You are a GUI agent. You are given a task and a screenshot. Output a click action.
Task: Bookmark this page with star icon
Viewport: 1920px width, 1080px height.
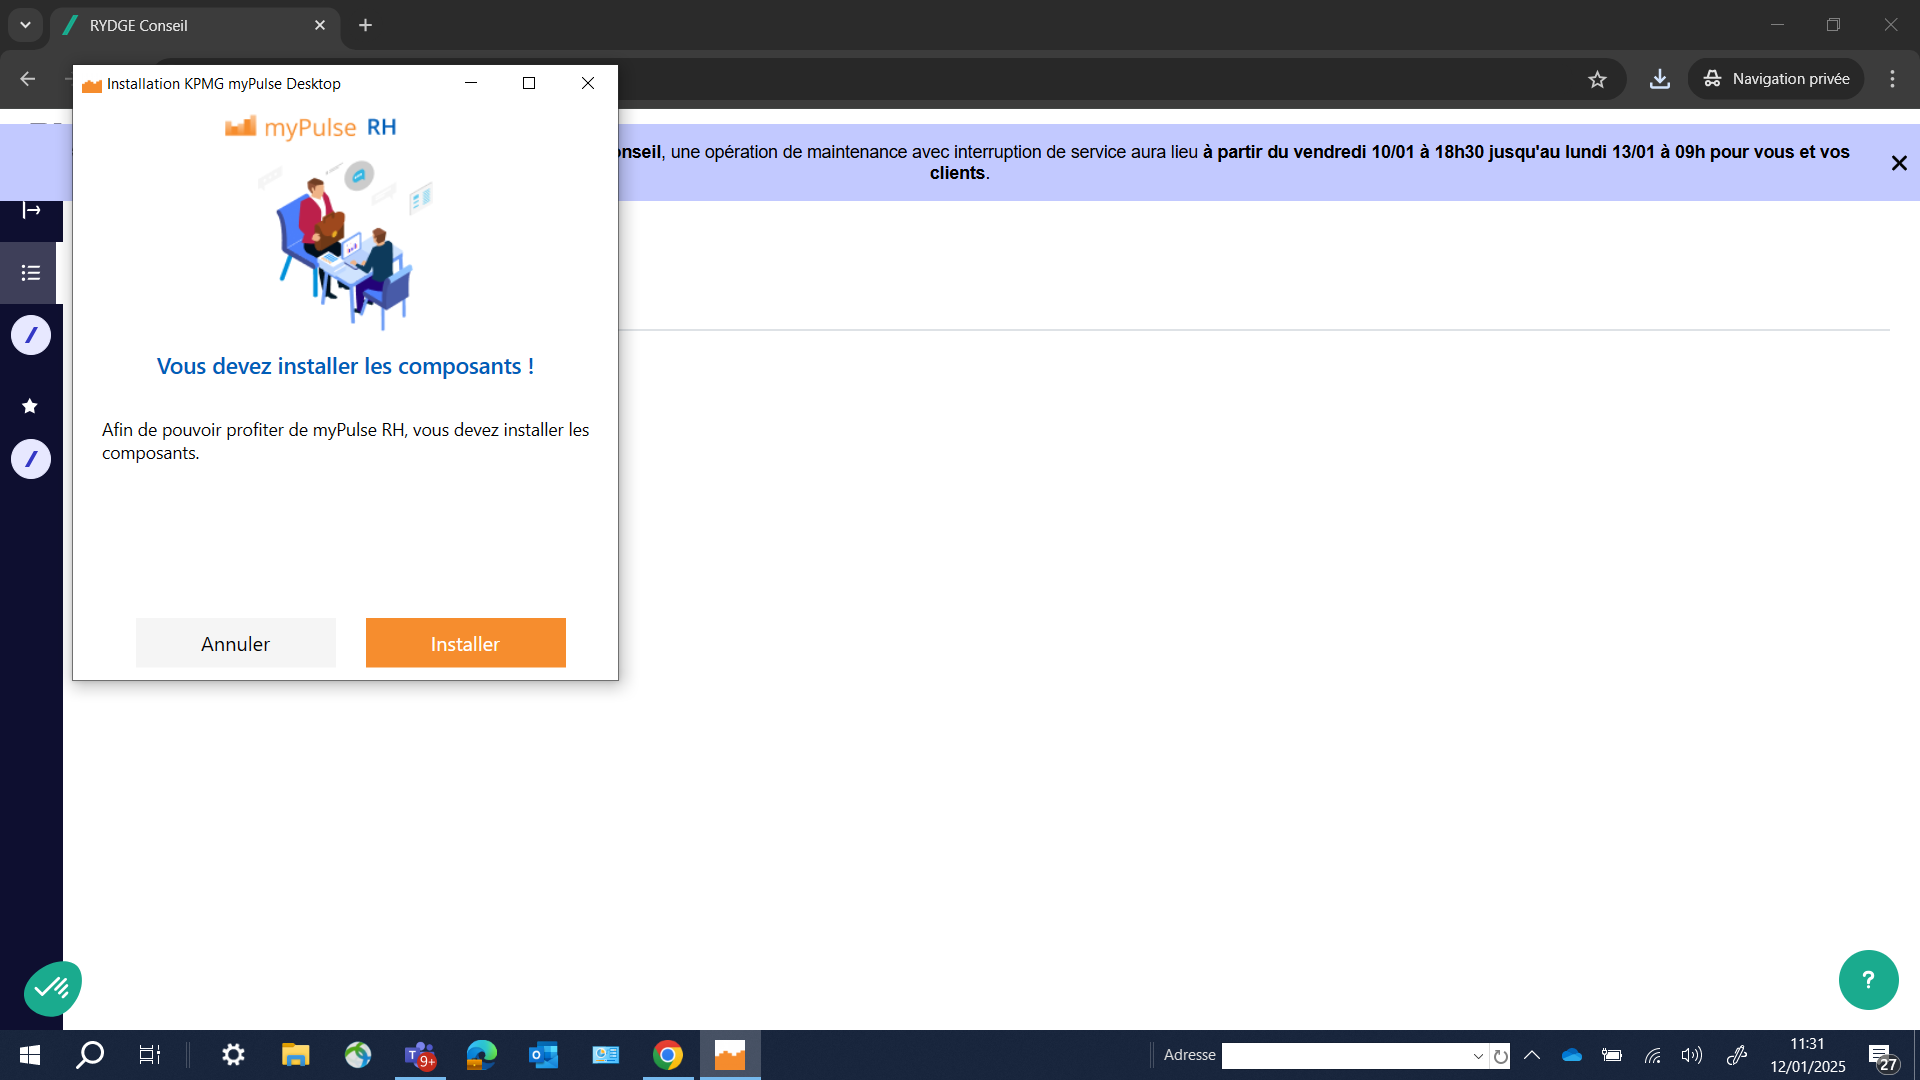click(1597, 79)
